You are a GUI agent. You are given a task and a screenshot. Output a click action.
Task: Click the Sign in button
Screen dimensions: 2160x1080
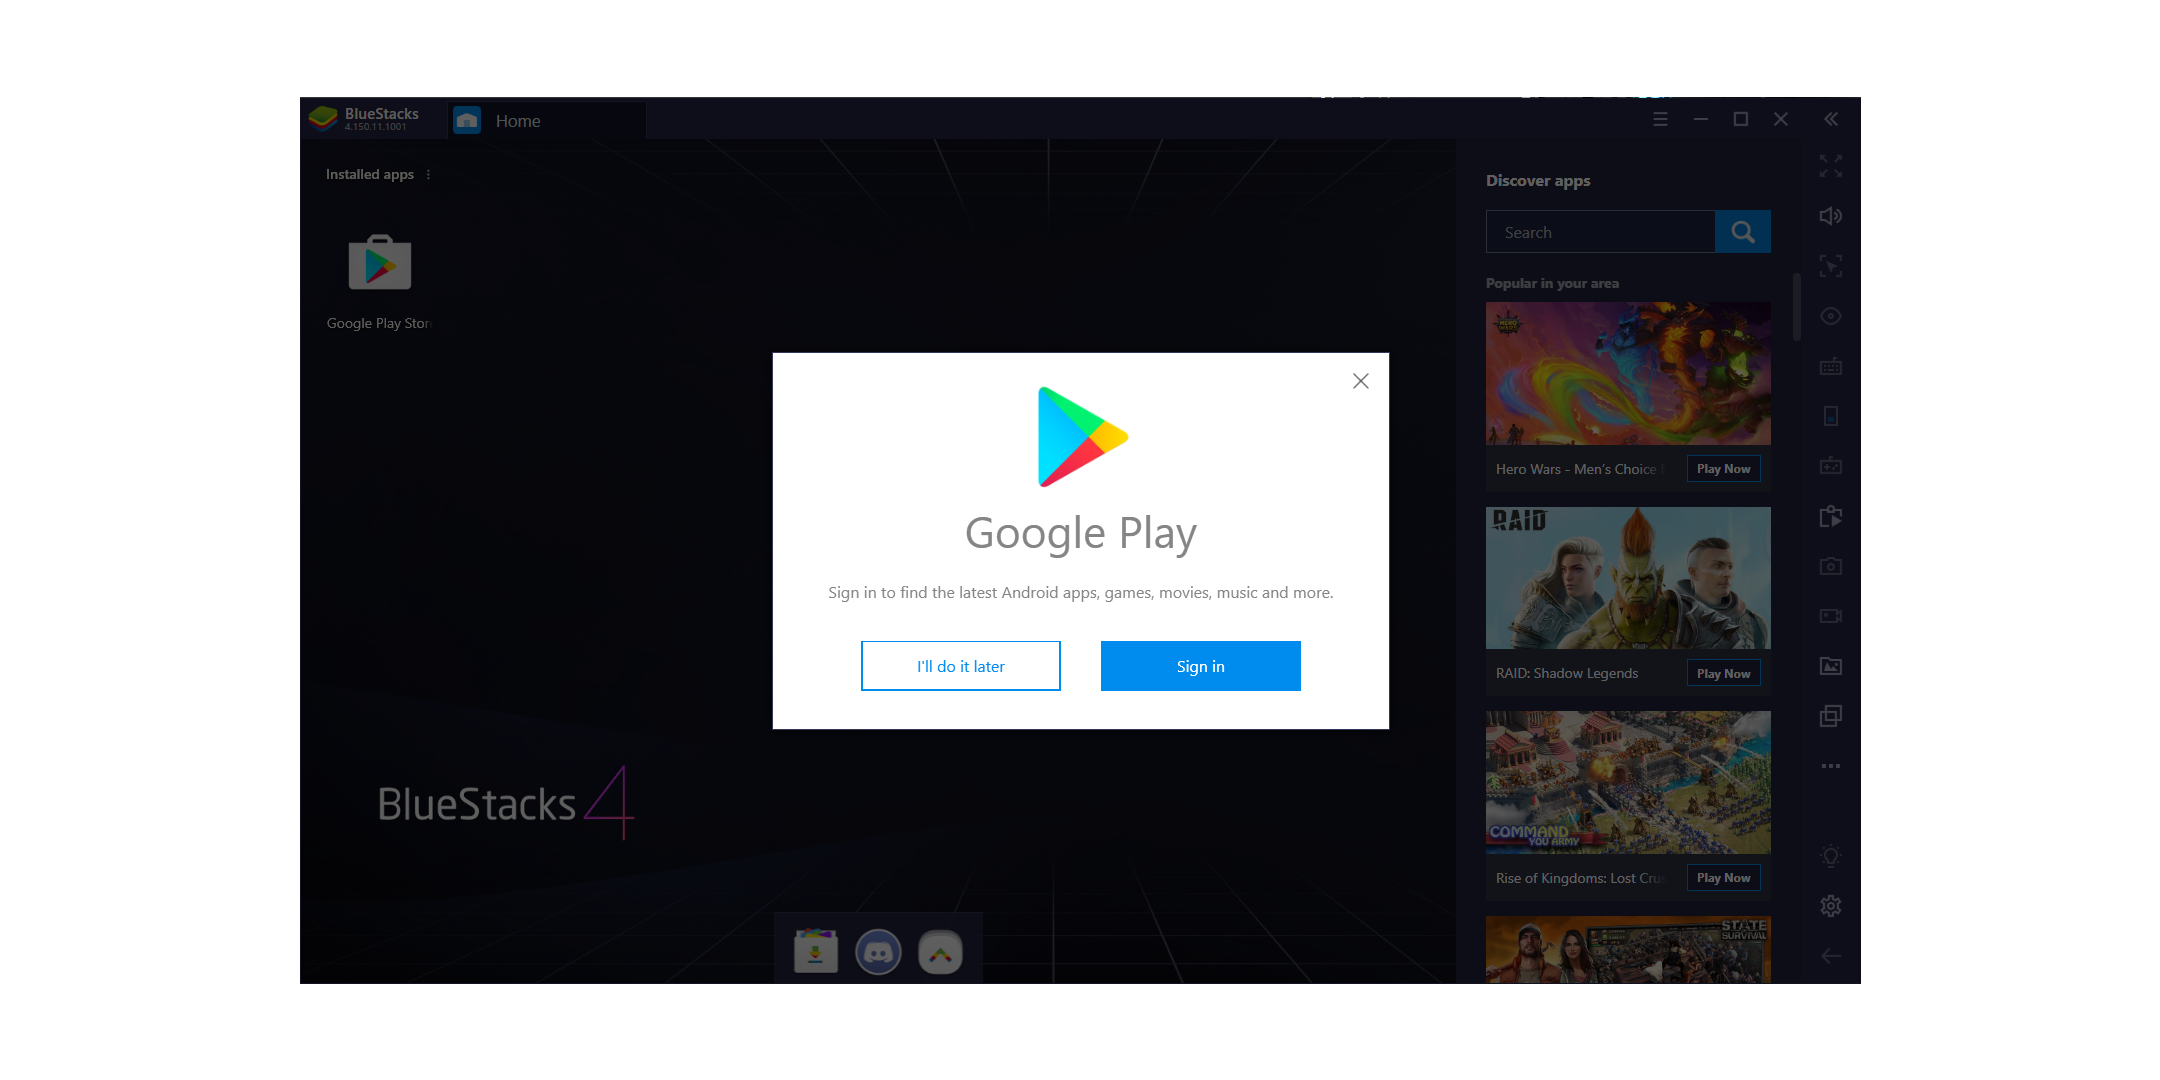pyautogui.click(x=1200, y=666)
